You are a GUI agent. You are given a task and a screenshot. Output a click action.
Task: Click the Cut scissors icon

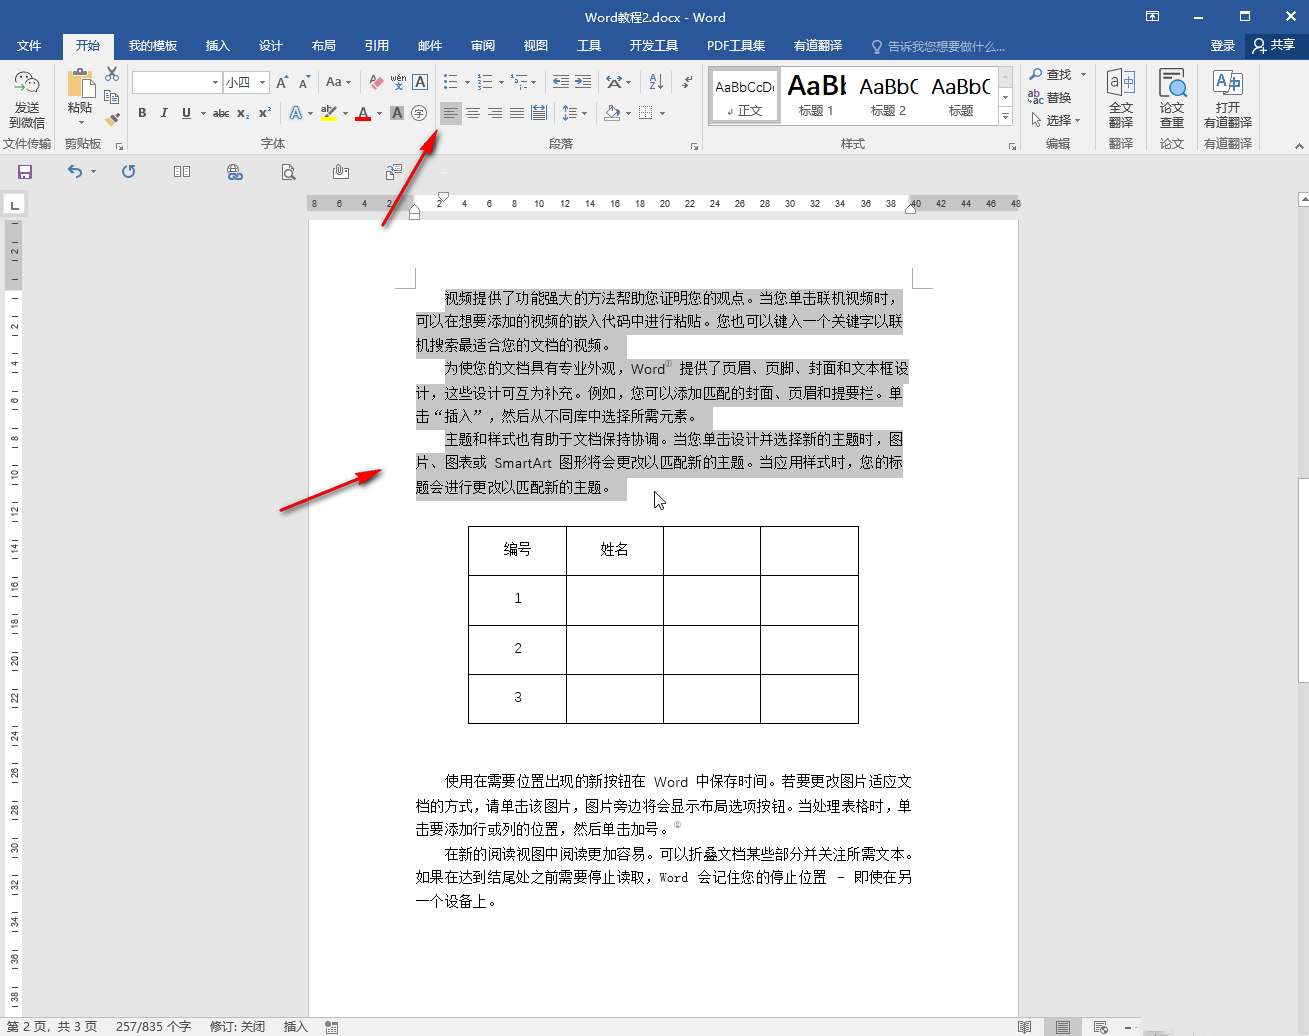pos(112,75)
